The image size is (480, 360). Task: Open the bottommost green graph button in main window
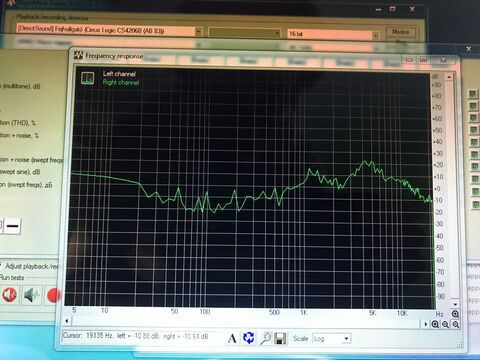click(x=475, y=204)
